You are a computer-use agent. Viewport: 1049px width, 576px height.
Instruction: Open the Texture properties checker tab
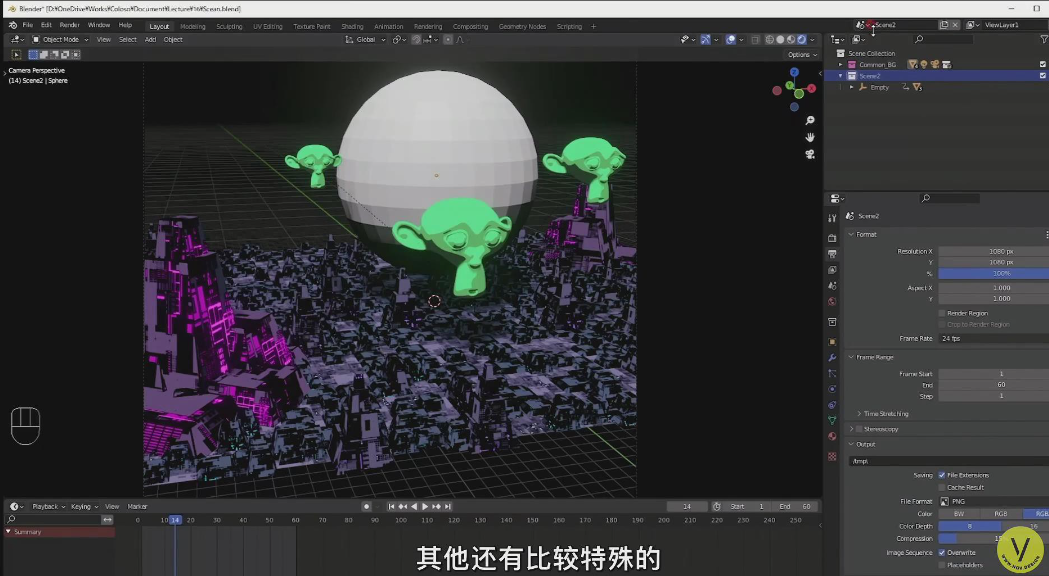(832, 456)
